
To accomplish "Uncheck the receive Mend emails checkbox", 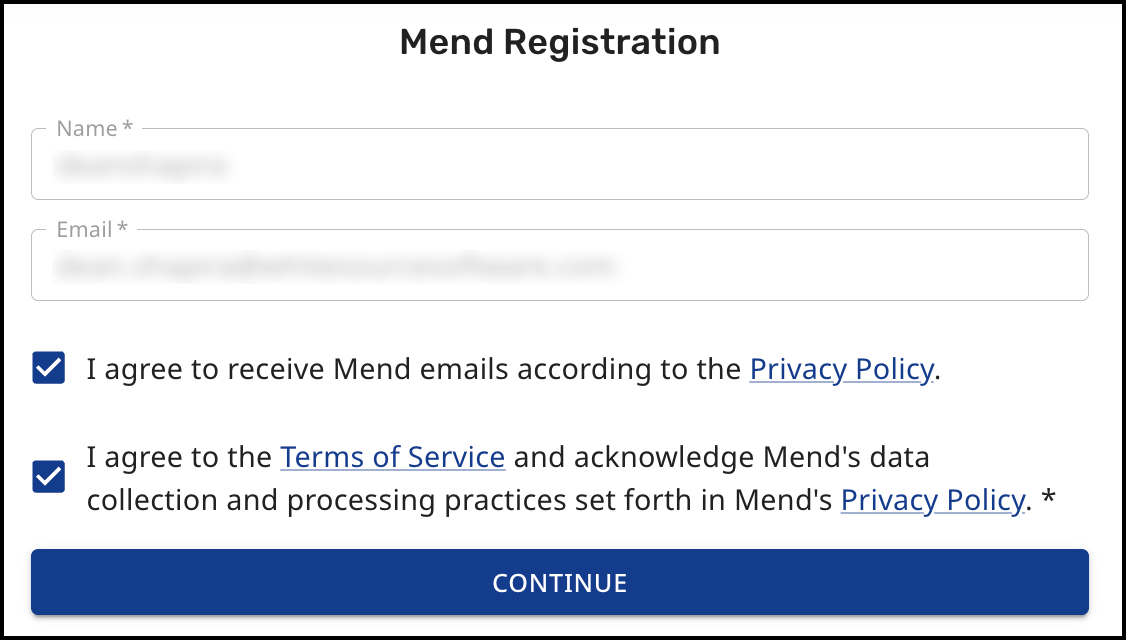I will [49, 369].
